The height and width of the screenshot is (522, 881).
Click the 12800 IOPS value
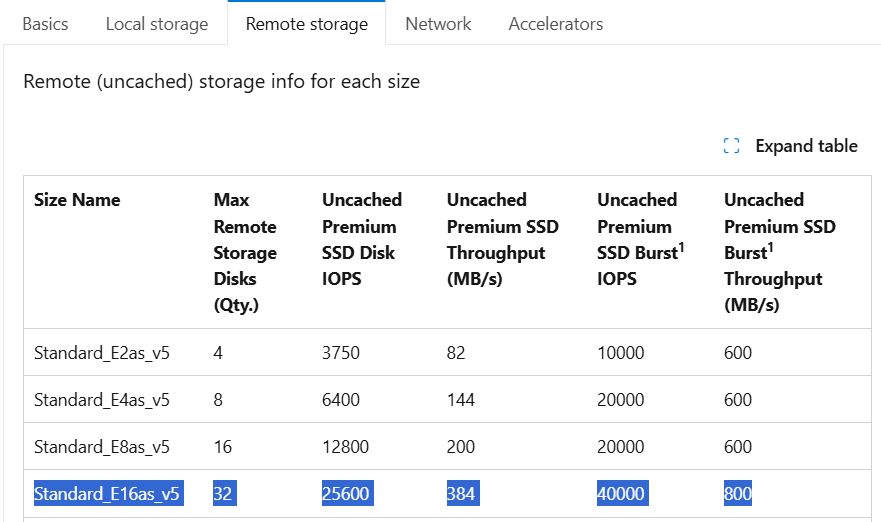pyautogui.click(x=345, y=447)
